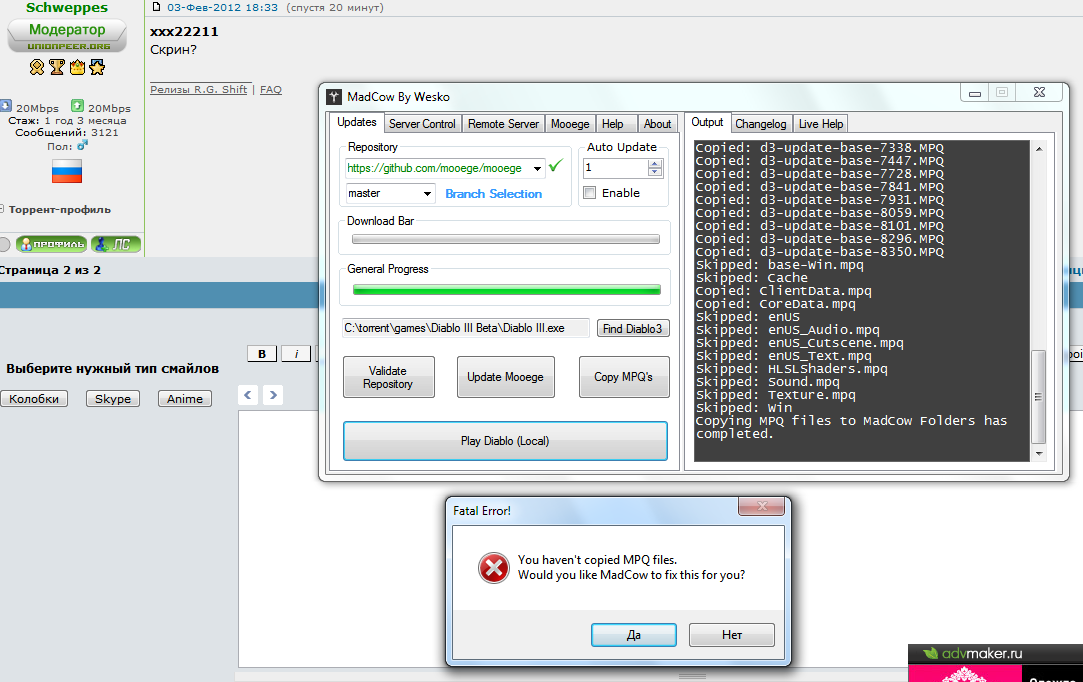Click the Профиль button in forum
The image size is (1083, 682).
pyautogui.click(x=52, y=244)
